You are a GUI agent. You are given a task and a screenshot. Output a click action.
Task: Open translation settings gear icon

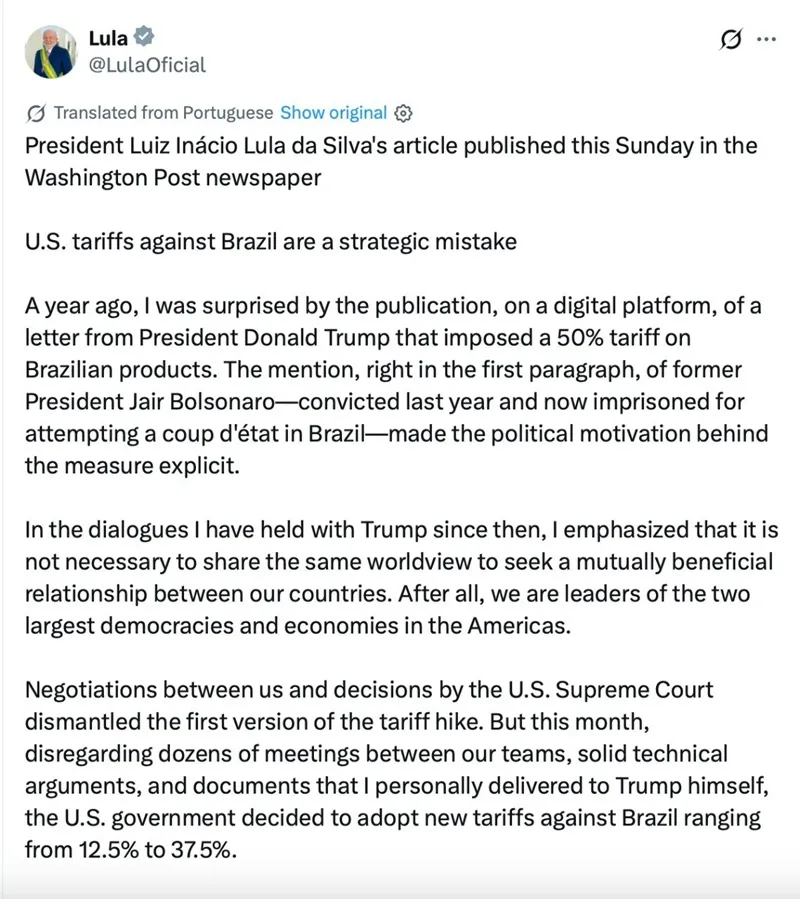point(403,114)
